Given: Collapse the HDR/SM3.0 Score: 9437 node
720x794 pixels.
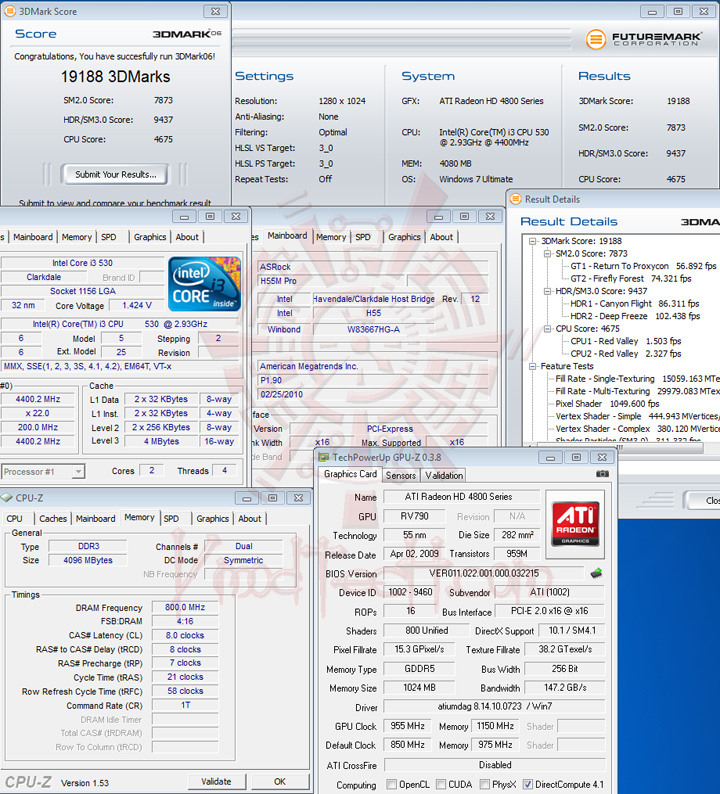Looking at the screenshot, I should pos(547,291).
